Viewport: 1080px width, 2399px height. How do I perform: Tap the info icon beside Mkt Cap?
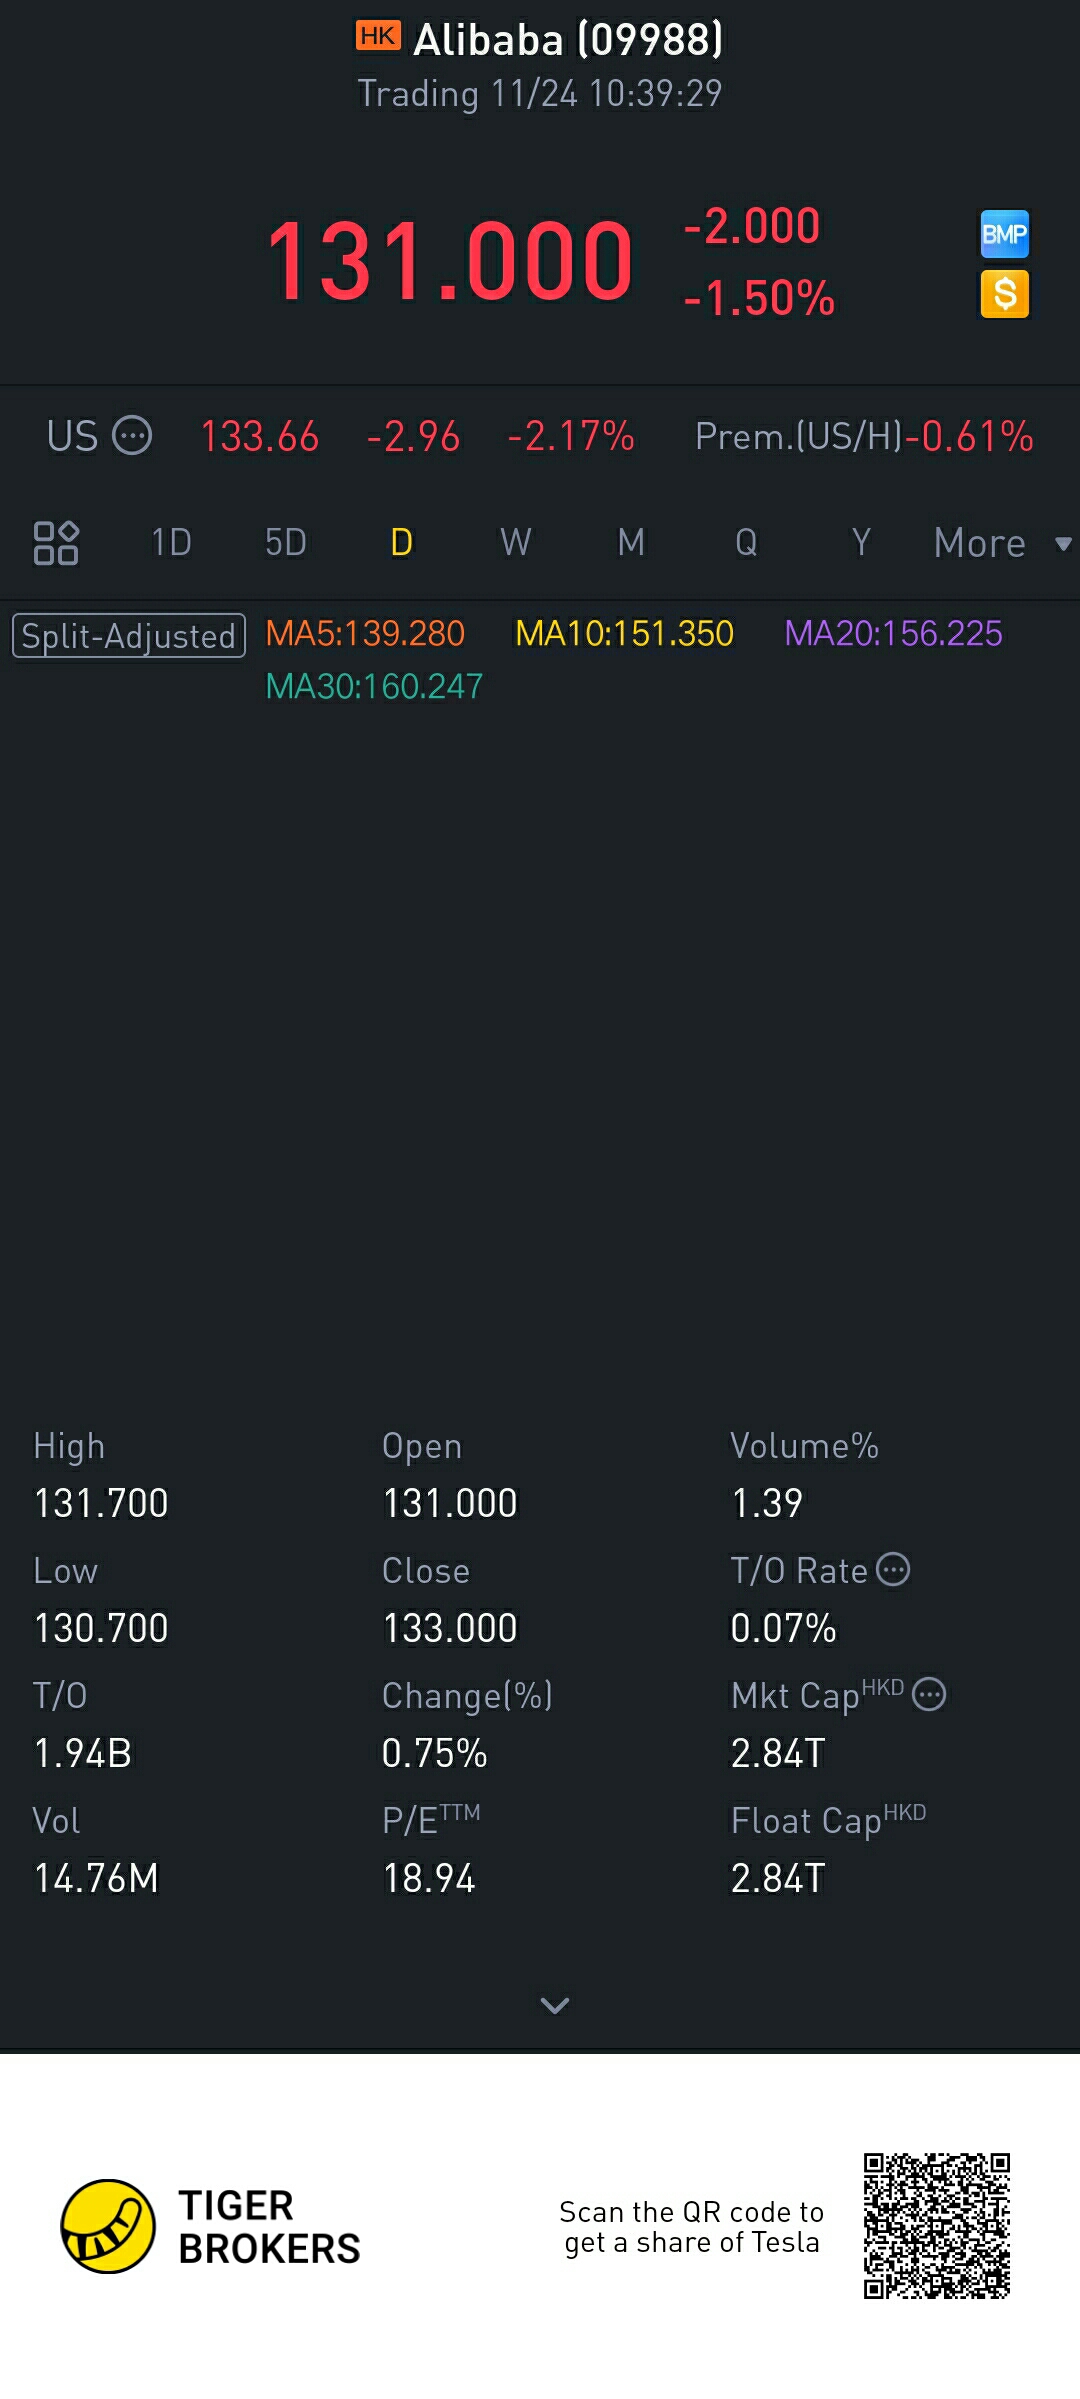click(930, 1695)
